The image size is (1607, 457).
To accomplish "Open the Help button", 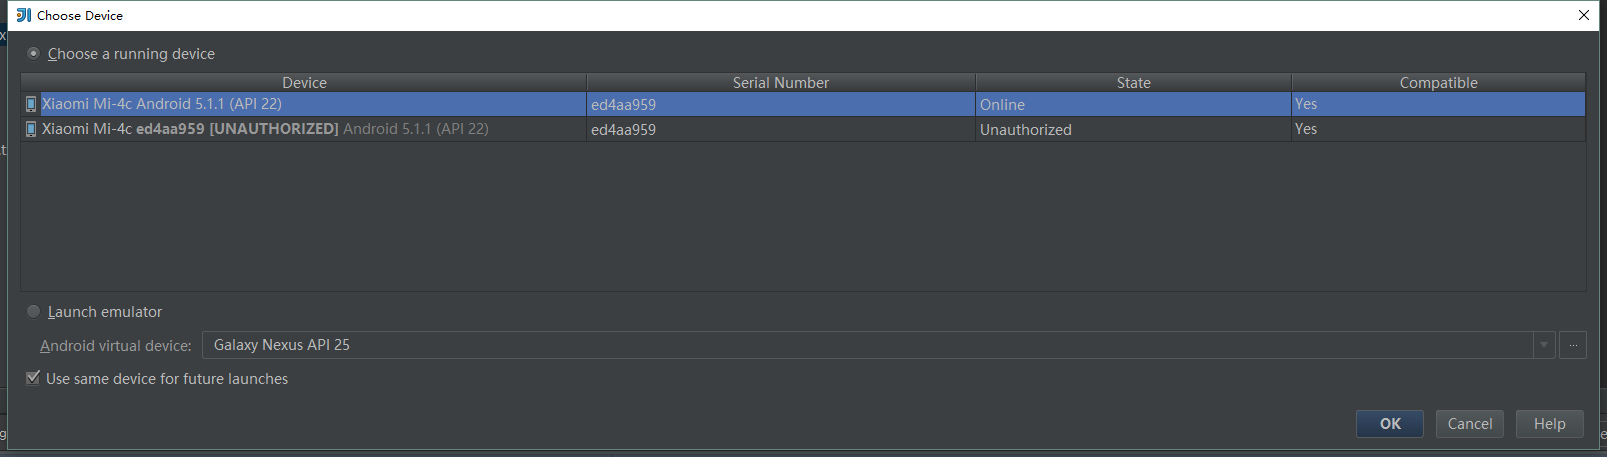I will [x=1550, y=424].
